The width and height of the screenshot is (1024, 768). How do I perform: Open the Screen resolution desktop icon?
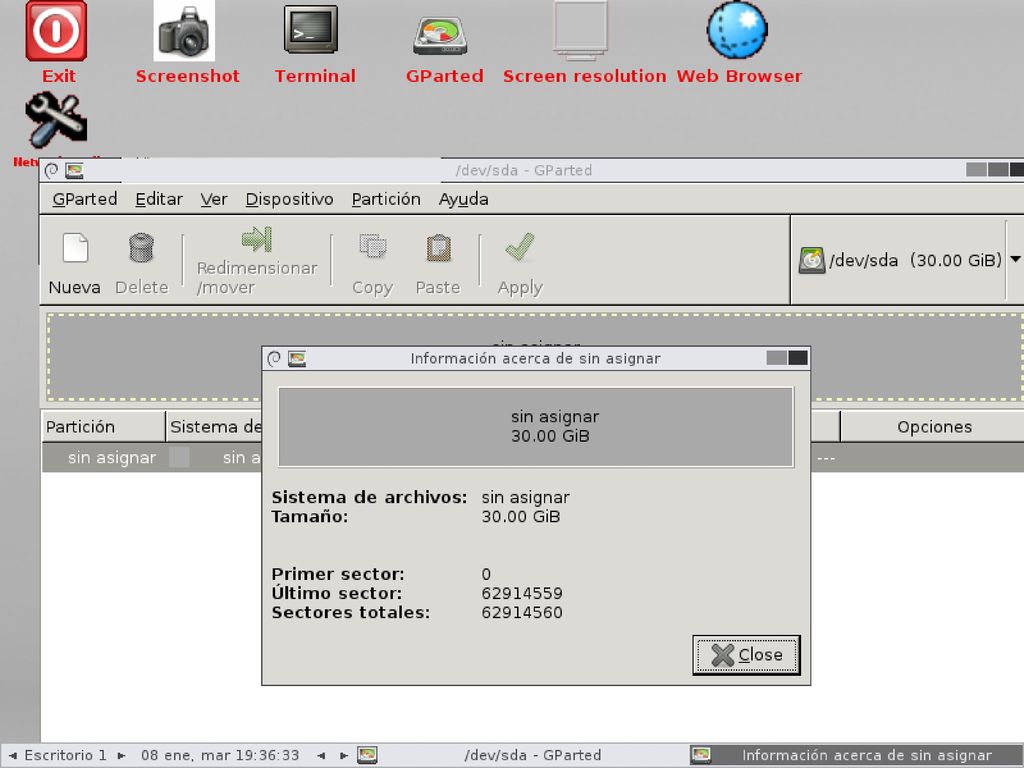tap(581, 31)
